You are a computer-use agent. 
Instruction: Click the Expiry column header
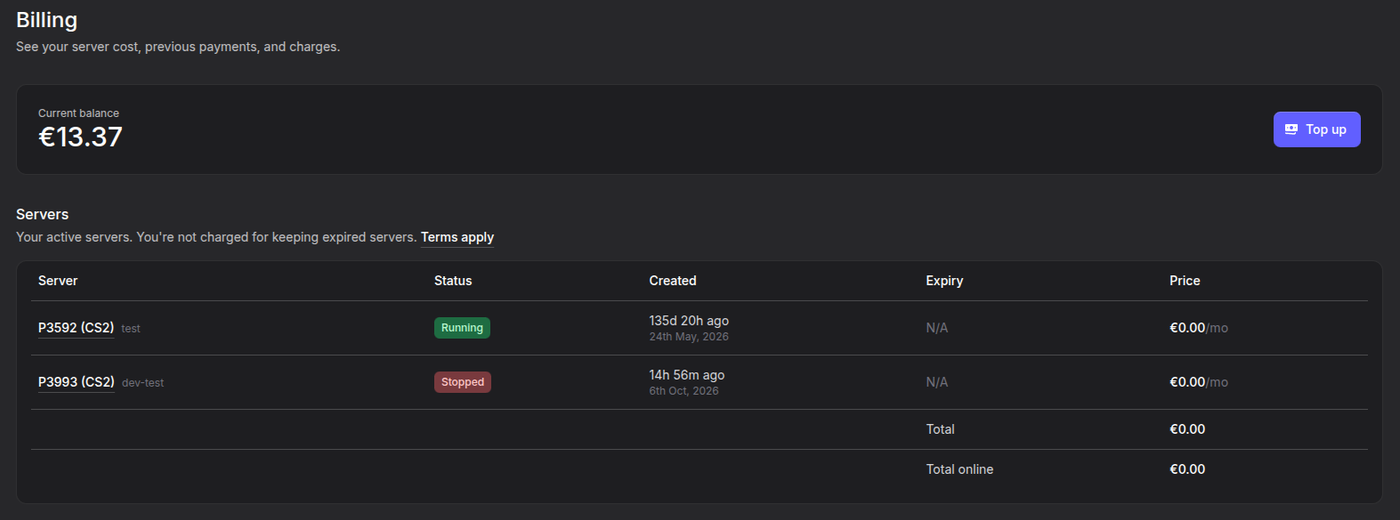[x=945, y=280]
